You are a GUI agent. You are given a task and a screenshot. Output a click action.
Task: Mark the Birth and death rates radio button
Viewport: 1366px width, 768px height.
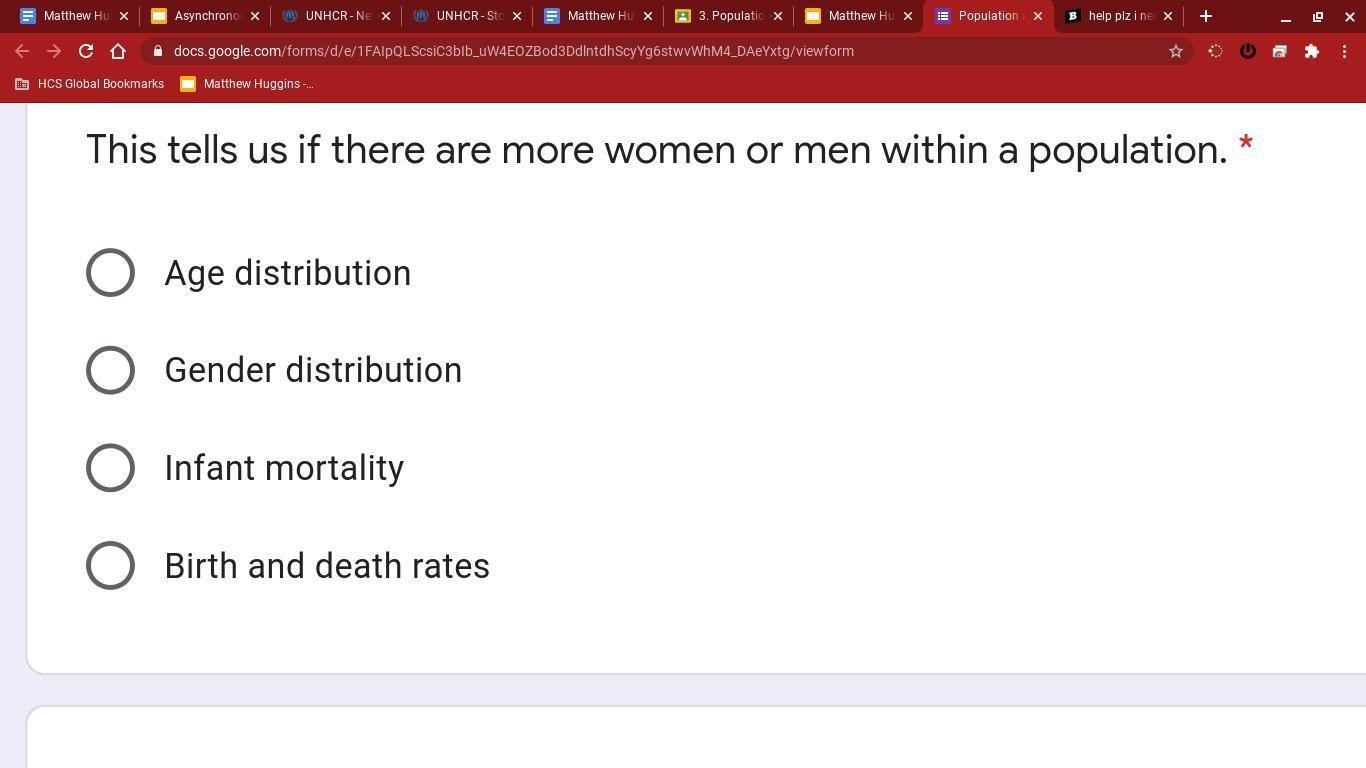110,566
